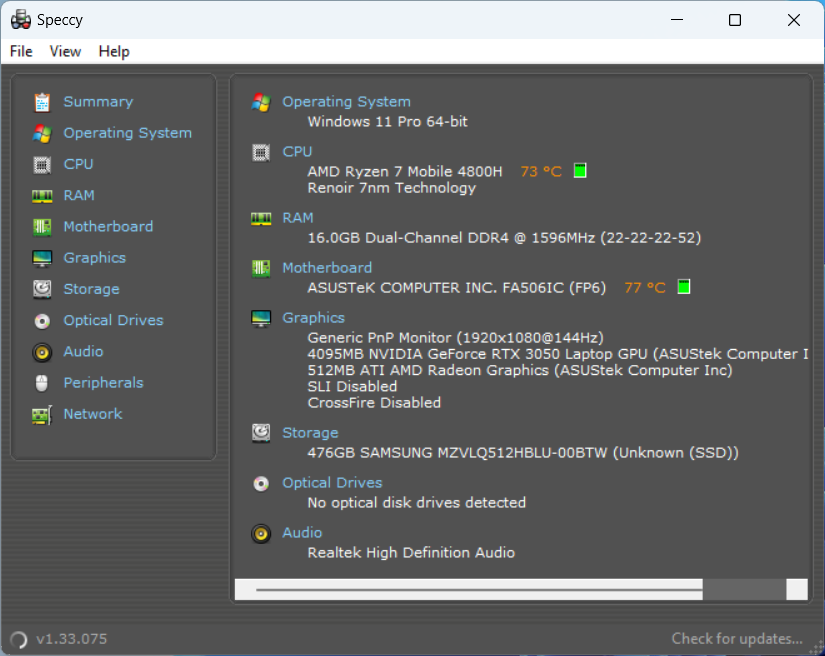825x656 pixels.
Task: Click the RAM heading link in summary
Action: coord(298,218)
